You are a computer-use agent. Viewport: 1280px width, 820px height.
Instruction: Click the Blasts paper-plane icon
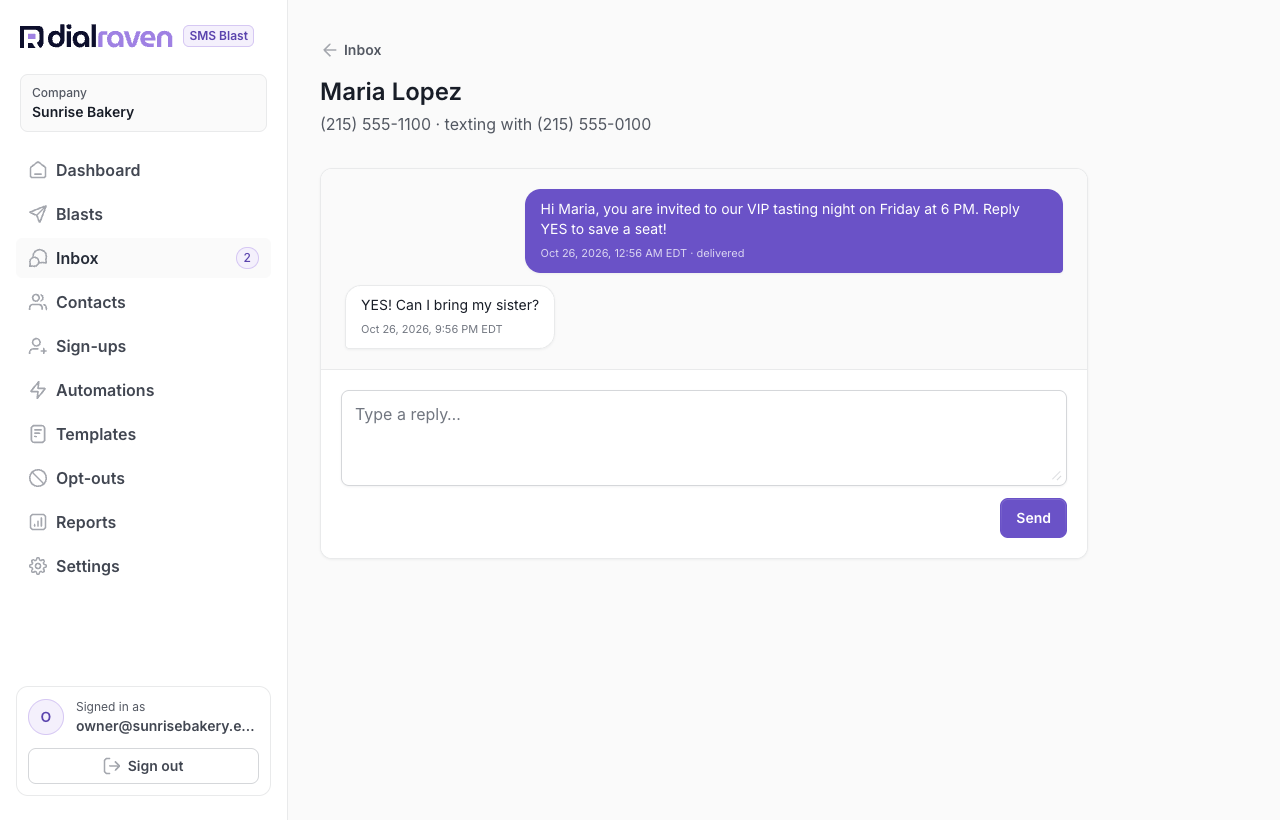[x=38, y=214]
